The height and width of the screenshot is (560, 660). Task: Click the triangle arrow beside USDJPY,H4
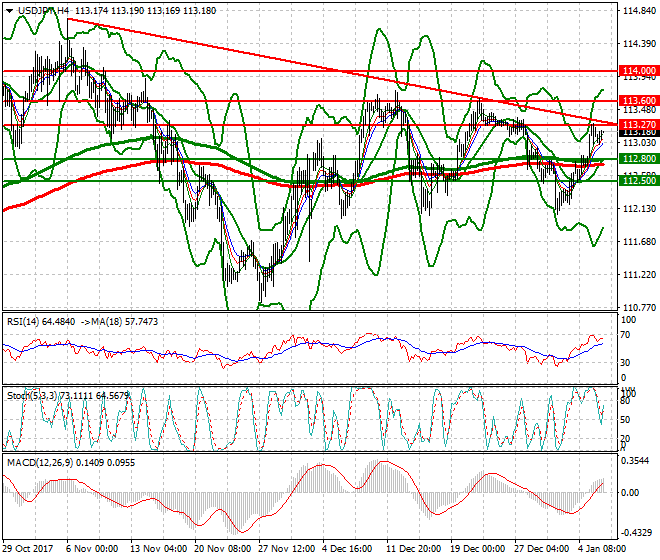[9, 11]
